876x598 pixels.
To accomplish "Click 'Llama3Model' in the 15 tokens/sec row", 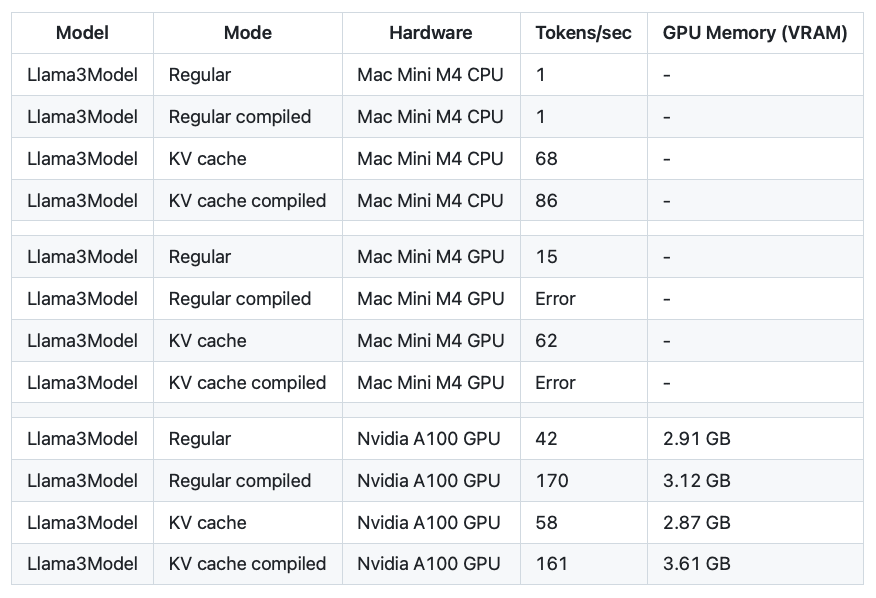I will pyautogui.click(x=82, y=257).
